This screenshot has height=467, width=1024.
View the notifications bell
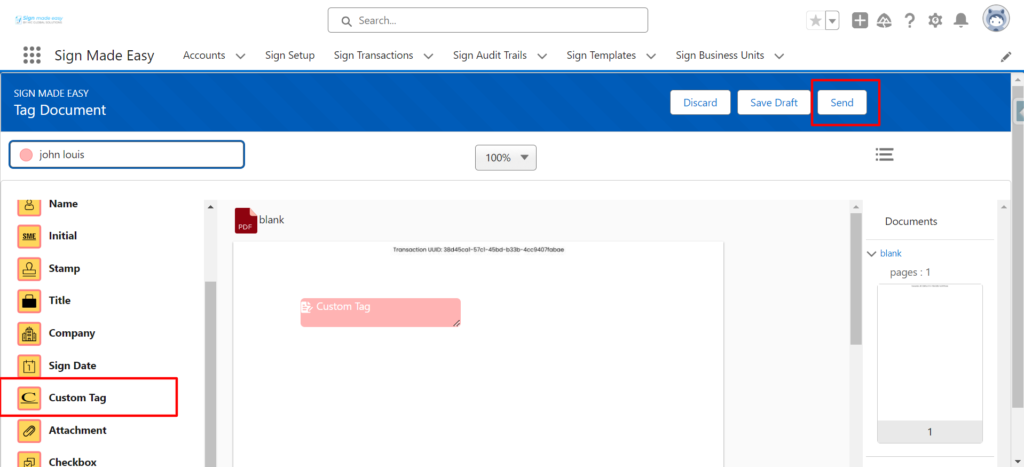pos(961,21)
